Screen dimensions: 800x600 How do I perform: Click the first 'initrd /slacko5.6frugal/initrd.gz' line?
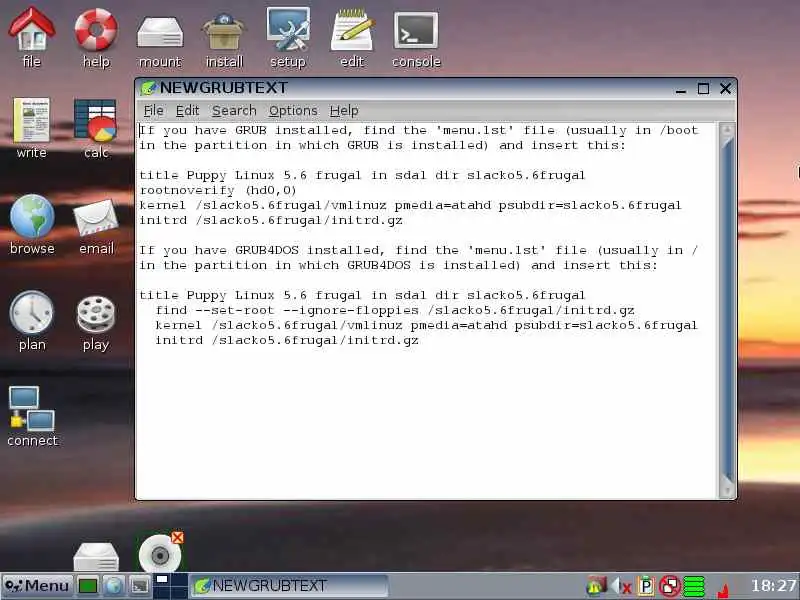(271, 220)
